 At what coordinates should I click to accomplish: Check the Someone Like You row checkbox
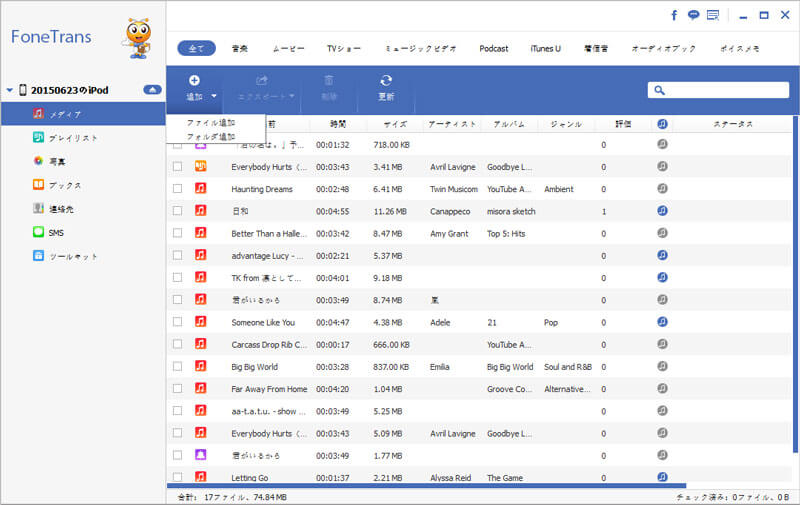(177, 322)
